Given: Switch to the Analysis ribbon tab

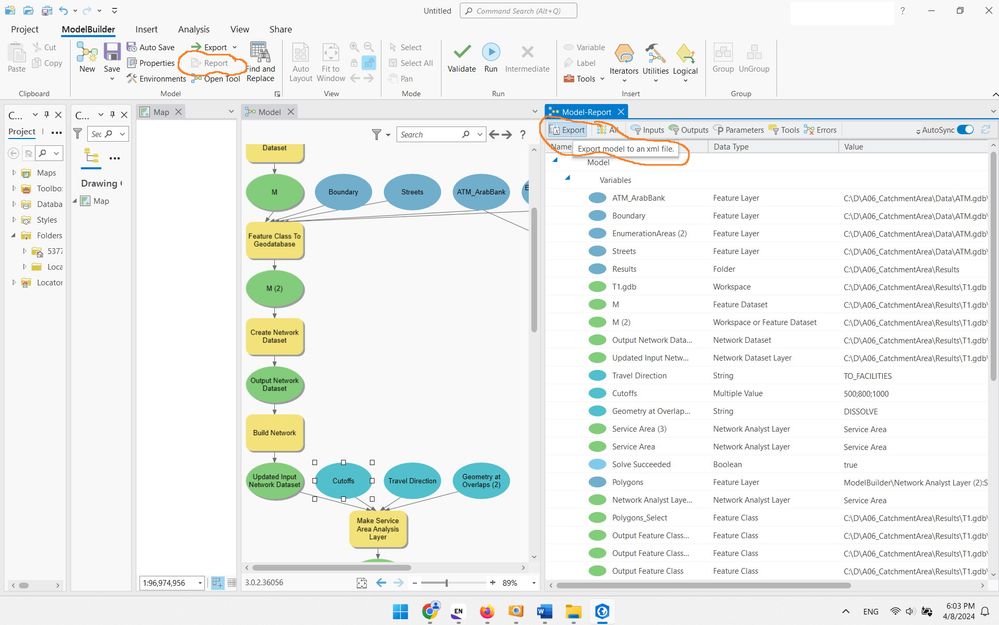Looking at the screenshot, I should [x=194, y=29].
